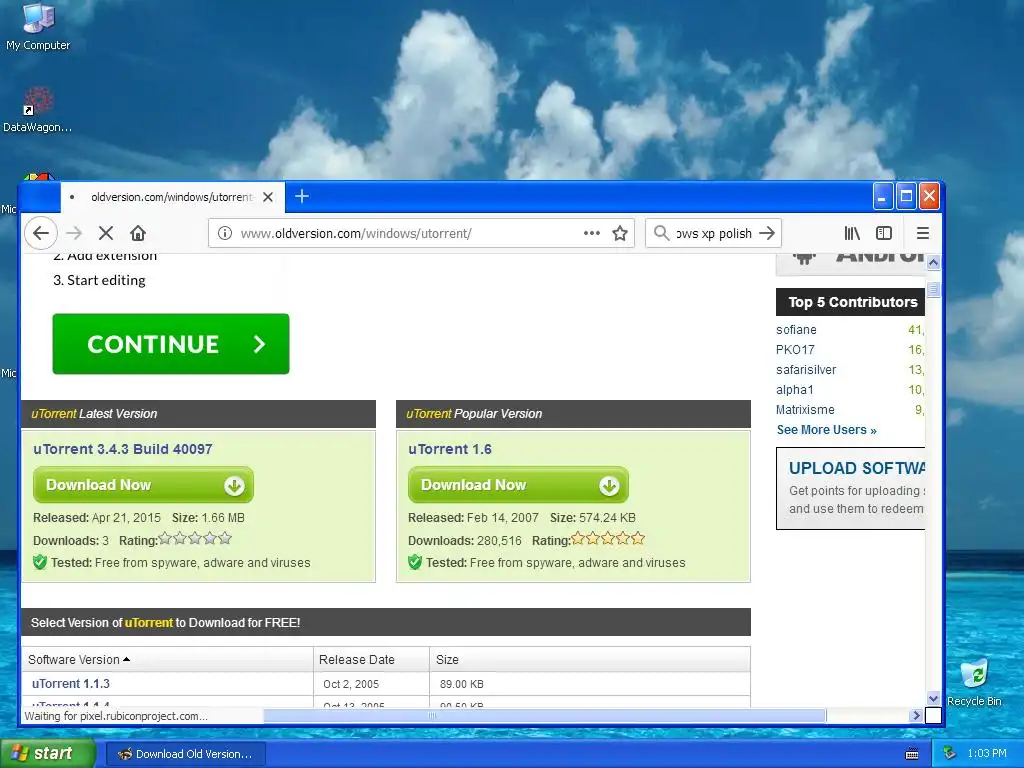The image size is (1024, 768).
Task: Select the oldversion.com/windows/utorrent tab
Action: 172,197
